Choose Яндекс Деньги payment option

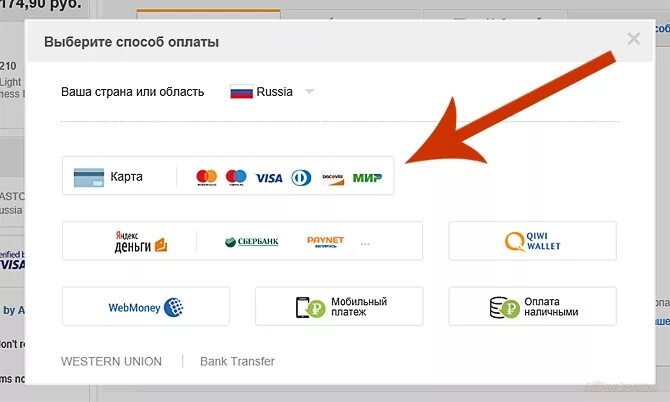click(141, 241)
